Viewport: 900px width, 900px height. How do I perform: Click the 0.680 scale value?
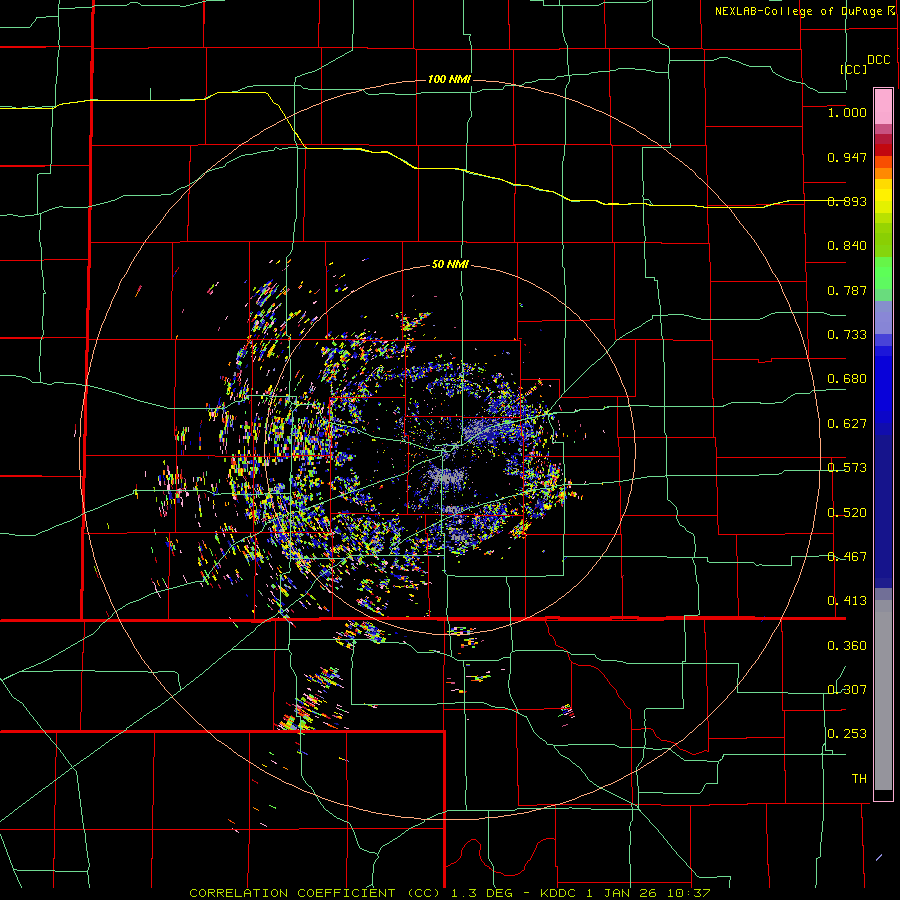point(847,379)
